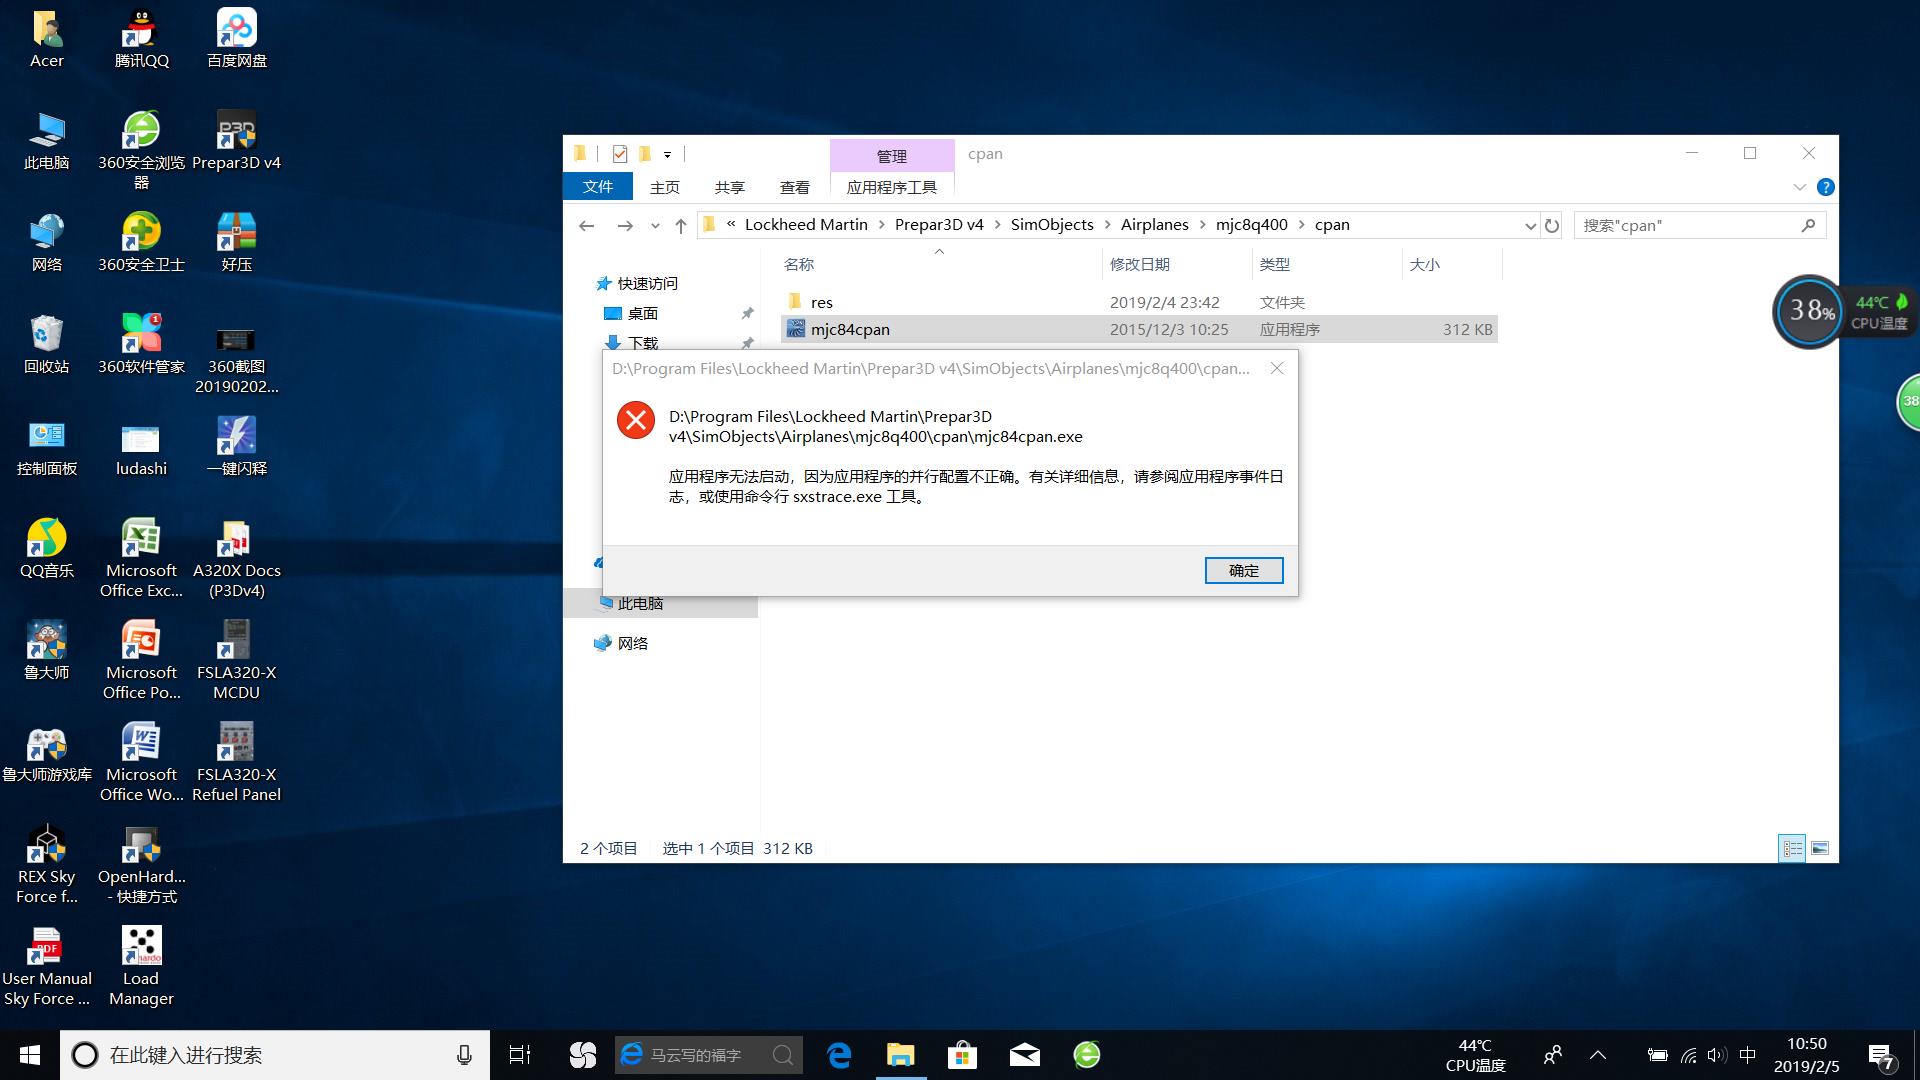Select the 此电脑 desktop icon
The image size is (1920, 1080).
click(47, 141)
